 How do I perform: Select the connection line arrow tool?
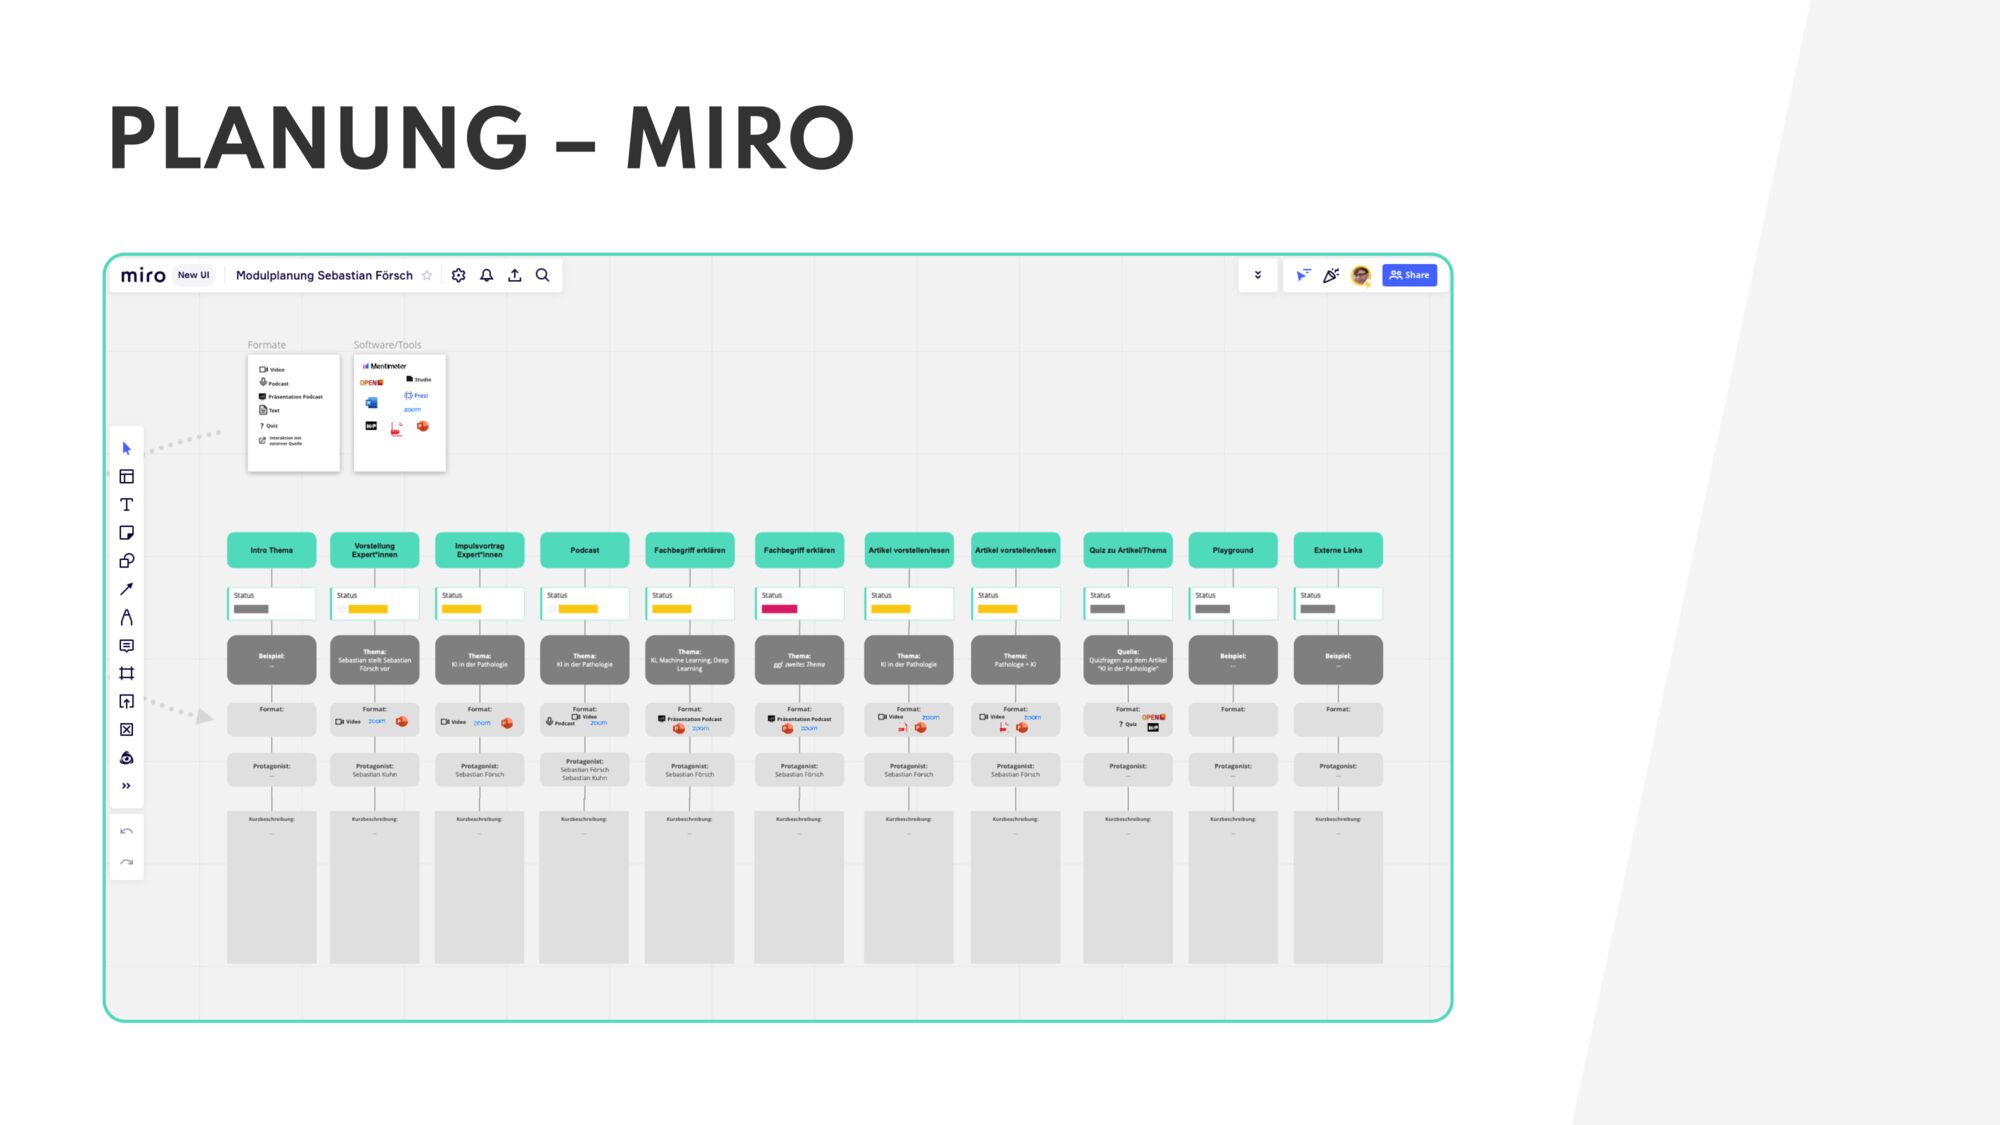click(x=127, y=589)
